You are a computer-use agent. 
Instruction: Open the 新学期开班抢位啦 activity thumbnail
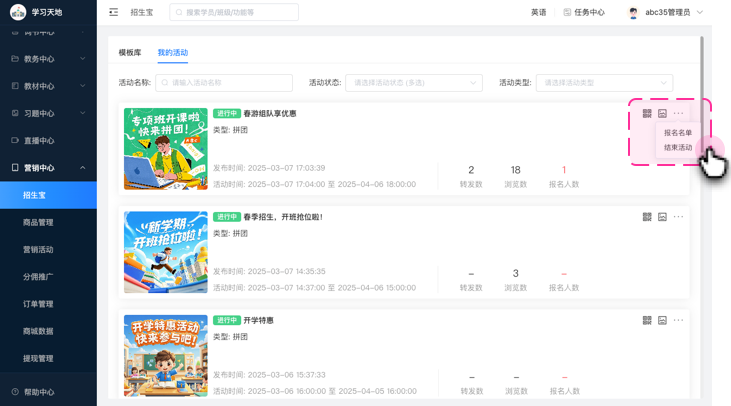(x=166, y=252)
